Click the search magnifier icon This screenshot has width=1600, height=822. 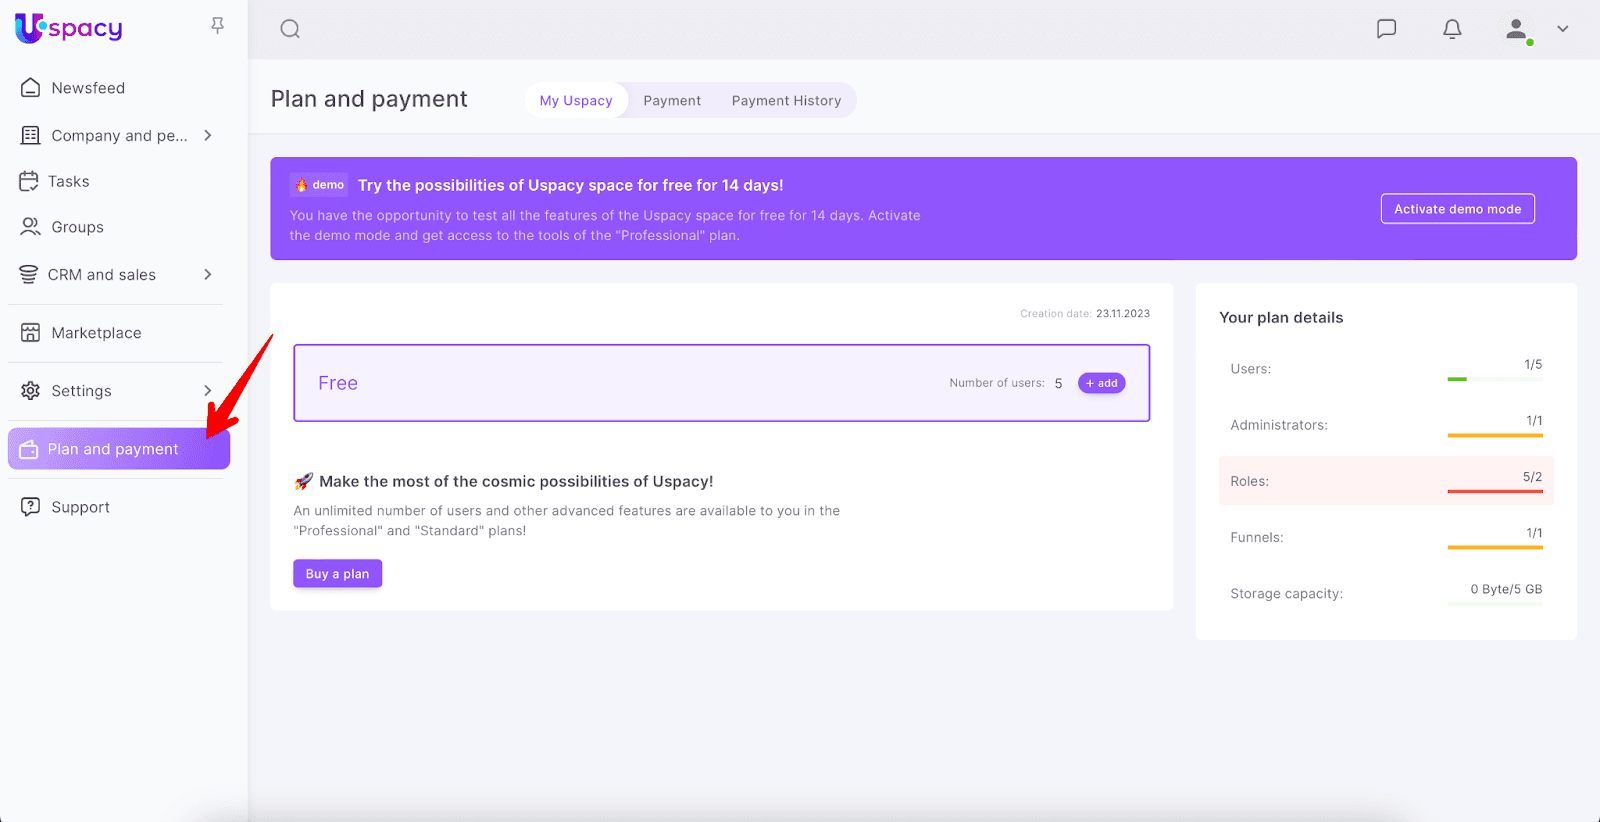coord(290,29)
